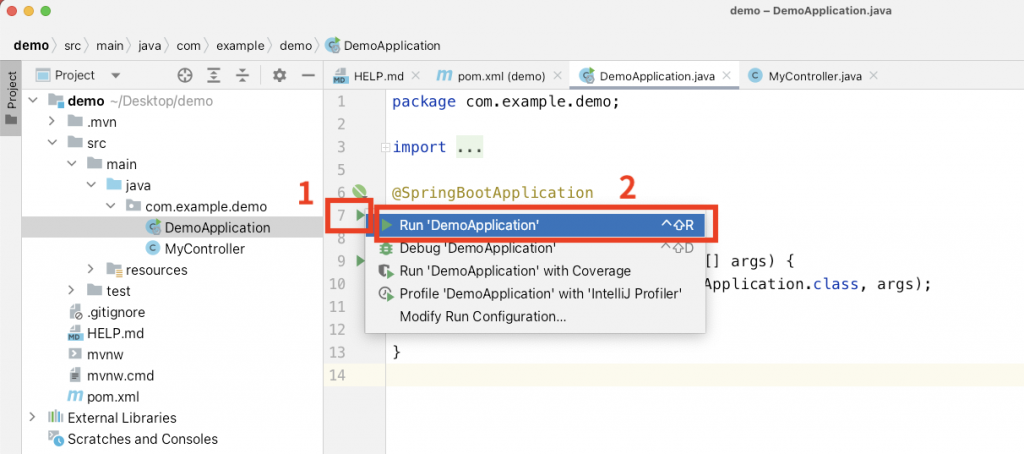Collapse the main folder
The image size is (1024, 454).
pyautogui.click(x=72, y=165)
